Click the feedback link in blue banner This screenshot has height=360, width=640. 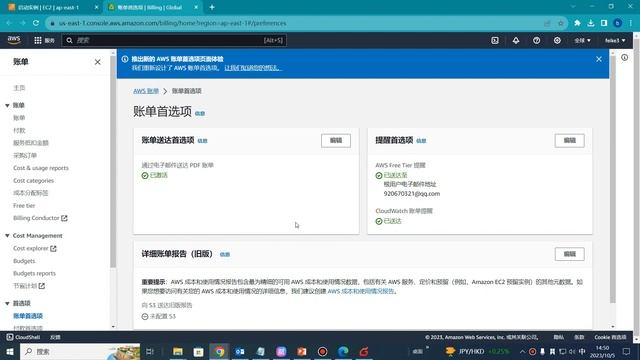[253, 68]
